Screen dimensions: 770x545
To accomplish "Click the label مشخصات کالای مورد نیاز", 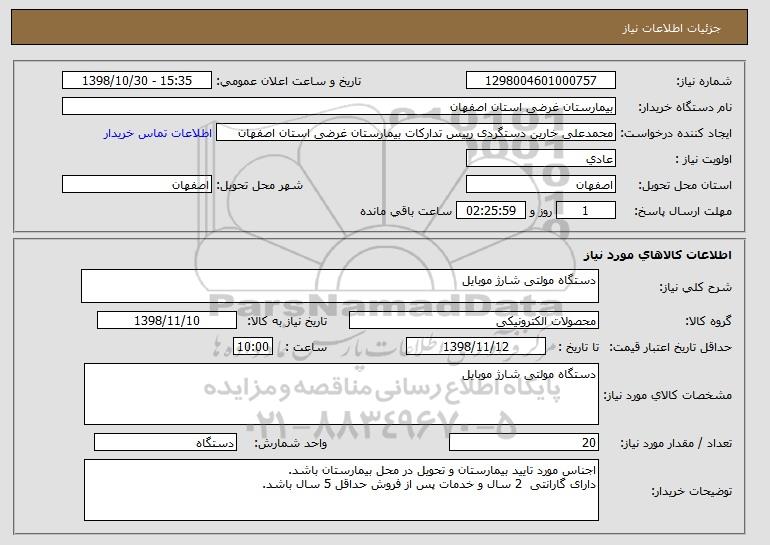I will 667,395.
